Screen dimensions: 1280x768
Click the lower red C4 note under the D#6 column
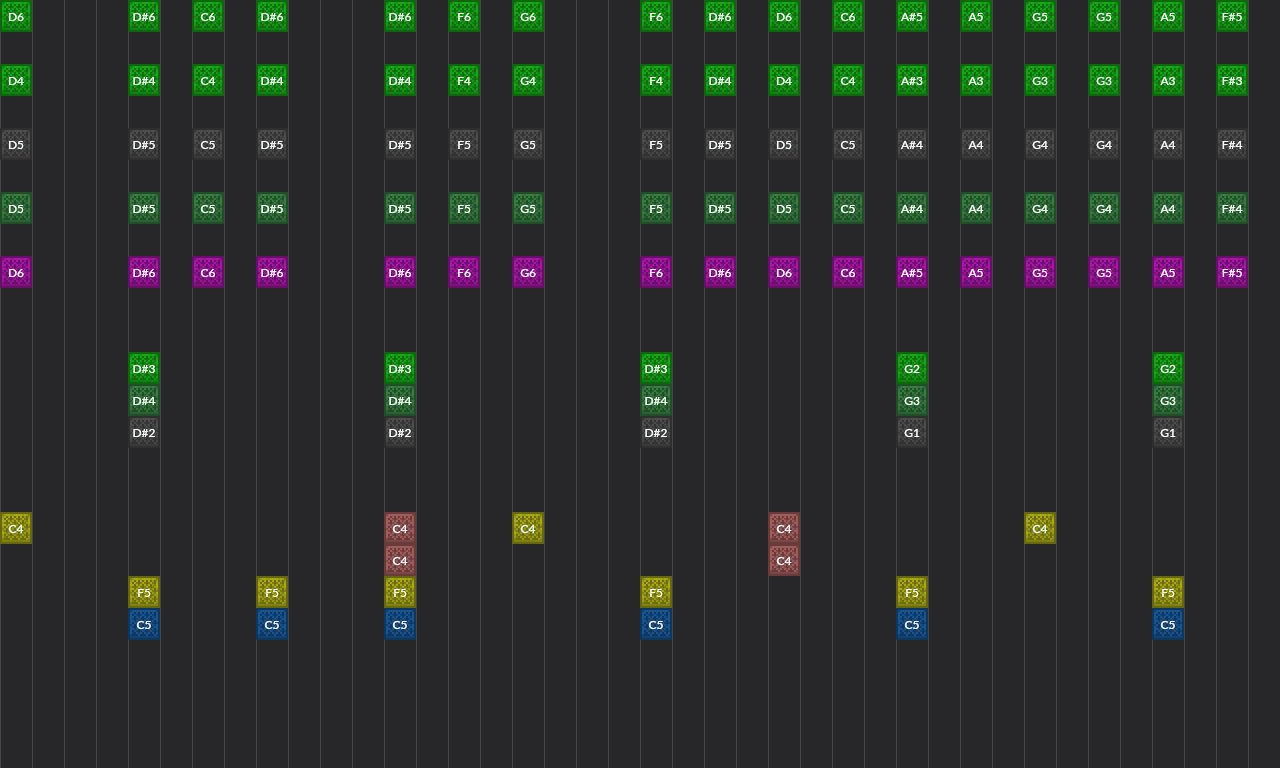click(399, 560)
